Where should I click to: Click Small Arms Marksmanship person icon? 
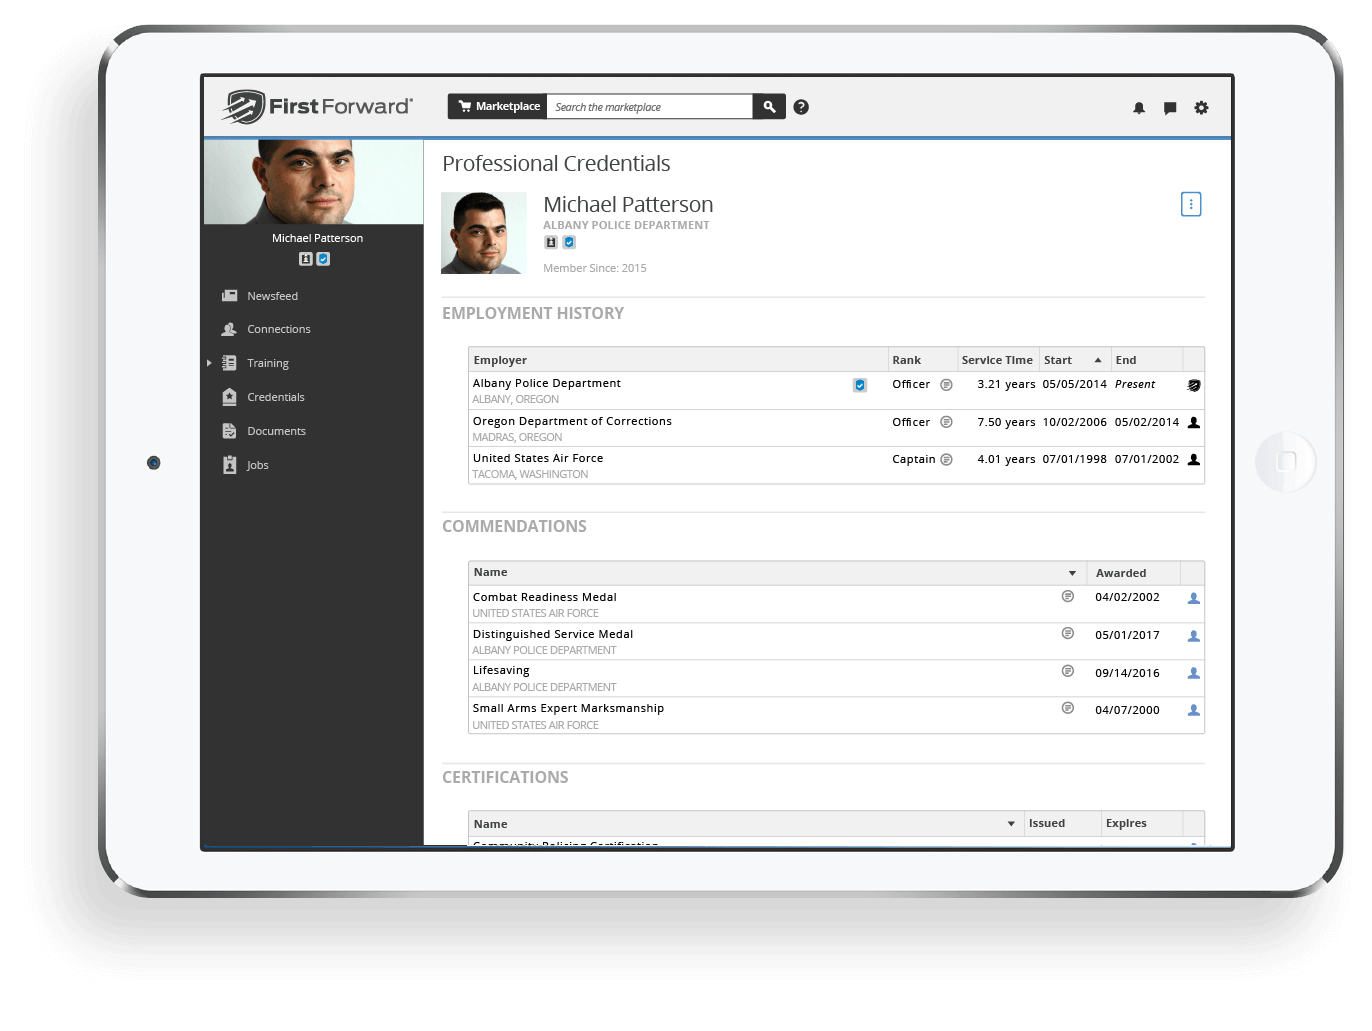pyautogui.click(x=1194, y=710)
